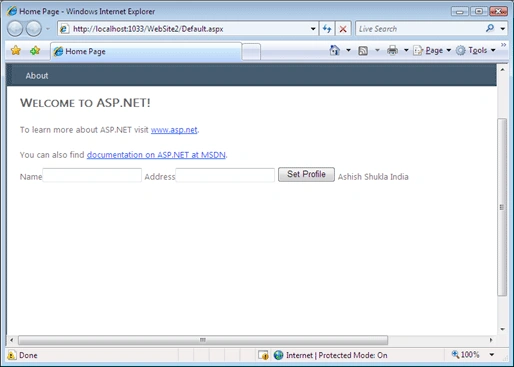
Task: Click the Address text box
Action: [x=225, y=175]
